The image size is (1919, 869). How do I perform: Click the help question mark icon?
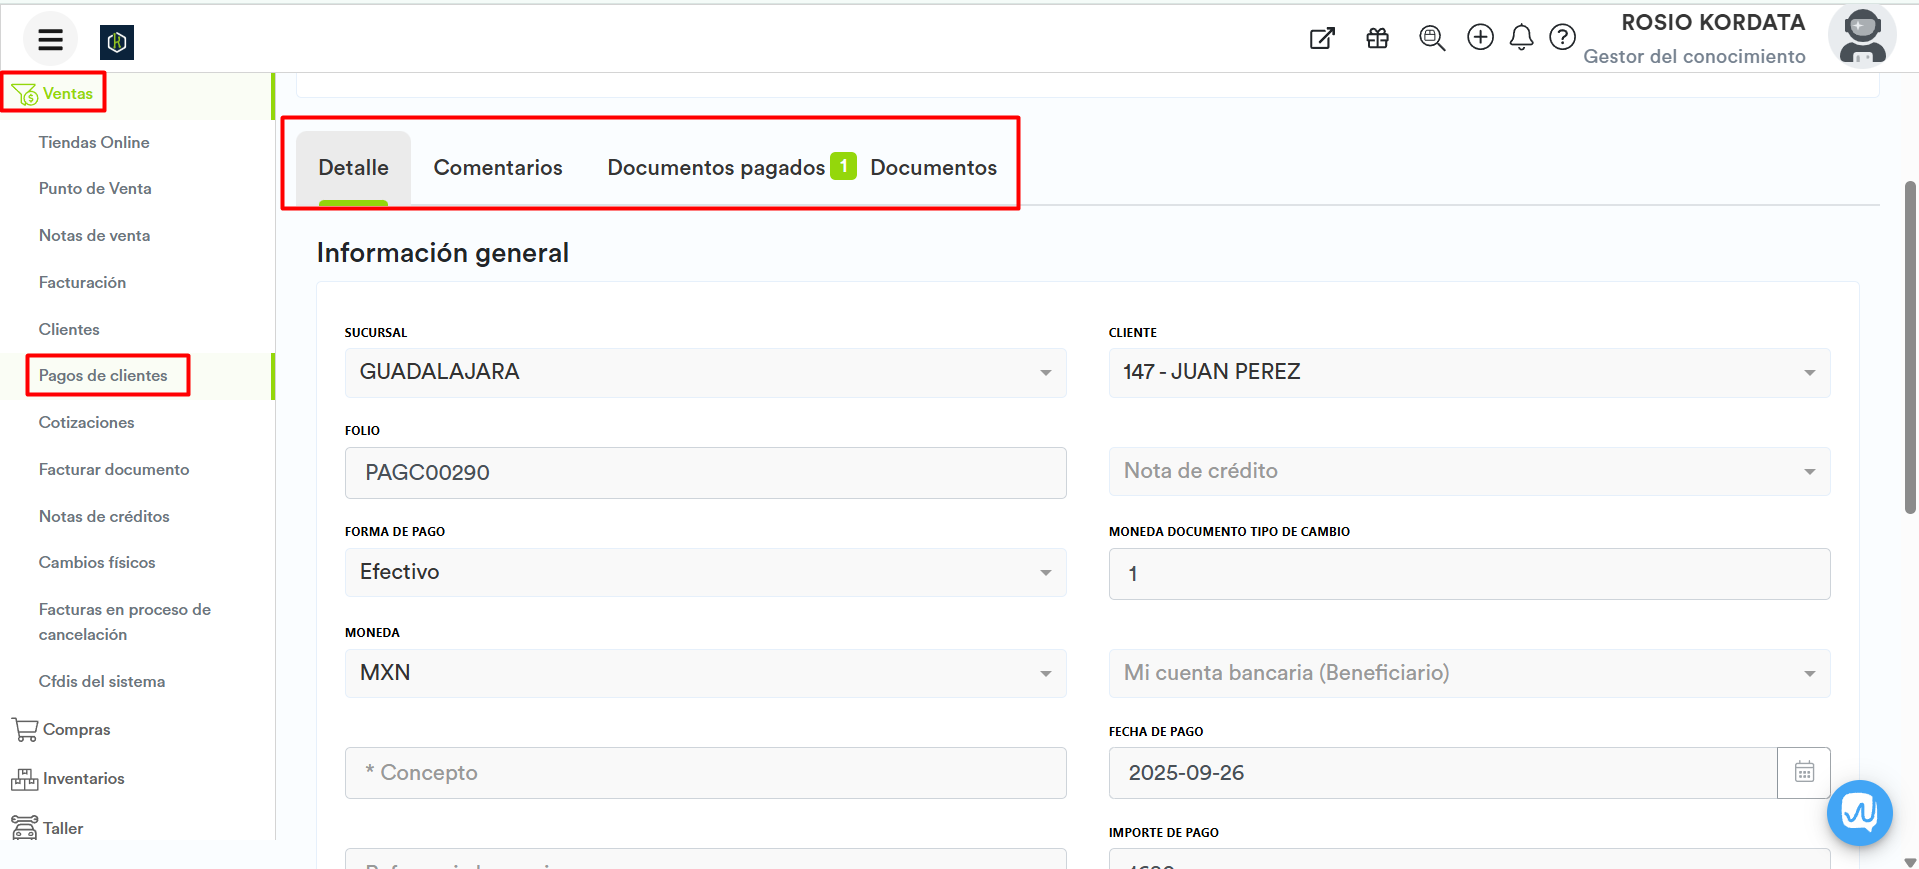(x=1562, y=38)
